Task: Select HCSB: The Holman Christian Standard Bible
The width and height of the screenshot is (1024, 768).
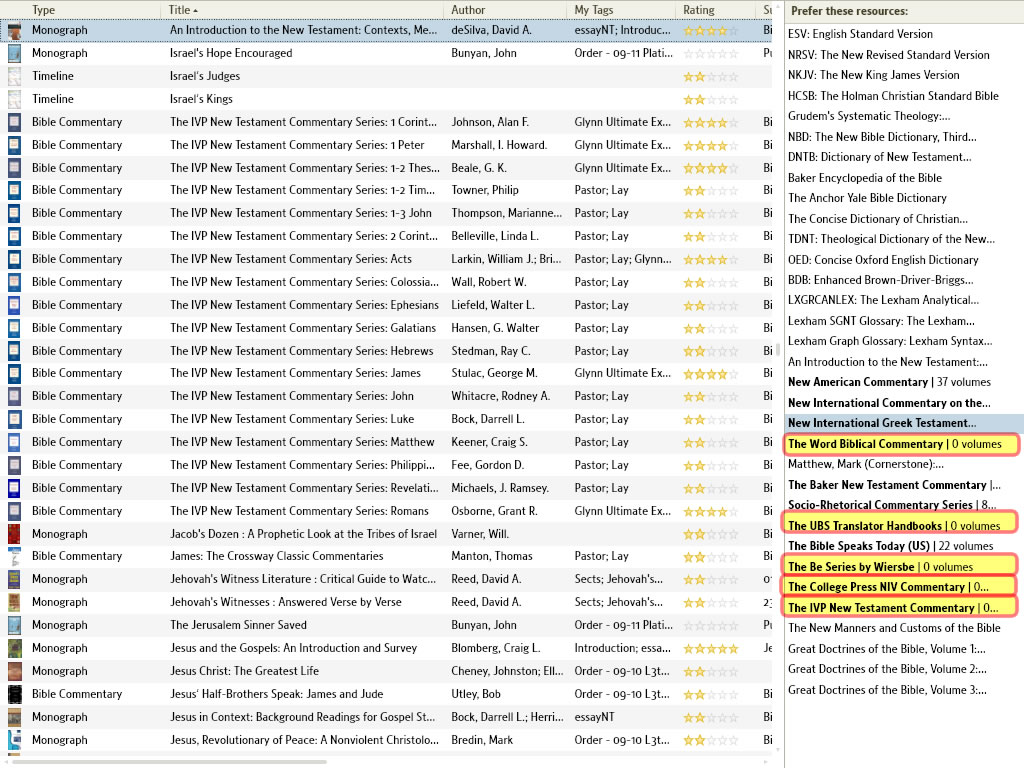Action: [x=893, y=96]
